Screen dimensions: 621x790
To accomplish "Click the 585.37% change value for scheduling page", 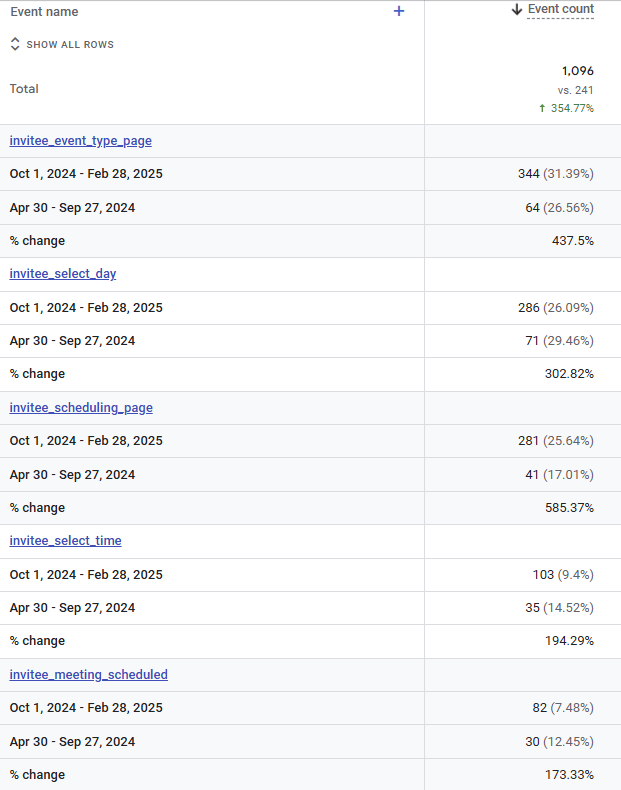I will pos(569,507).
